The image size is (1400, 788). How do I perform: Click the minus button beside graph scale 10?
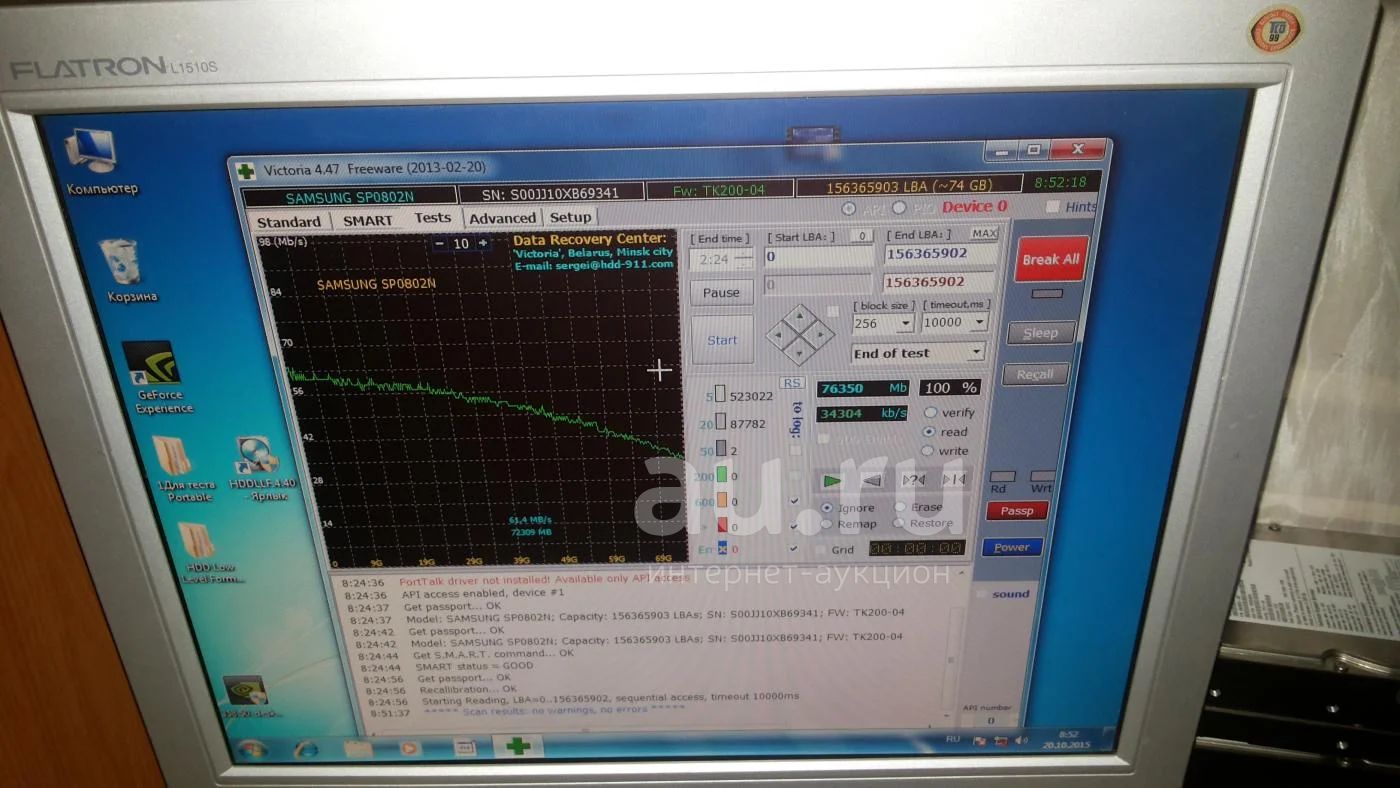pos(440,243)
